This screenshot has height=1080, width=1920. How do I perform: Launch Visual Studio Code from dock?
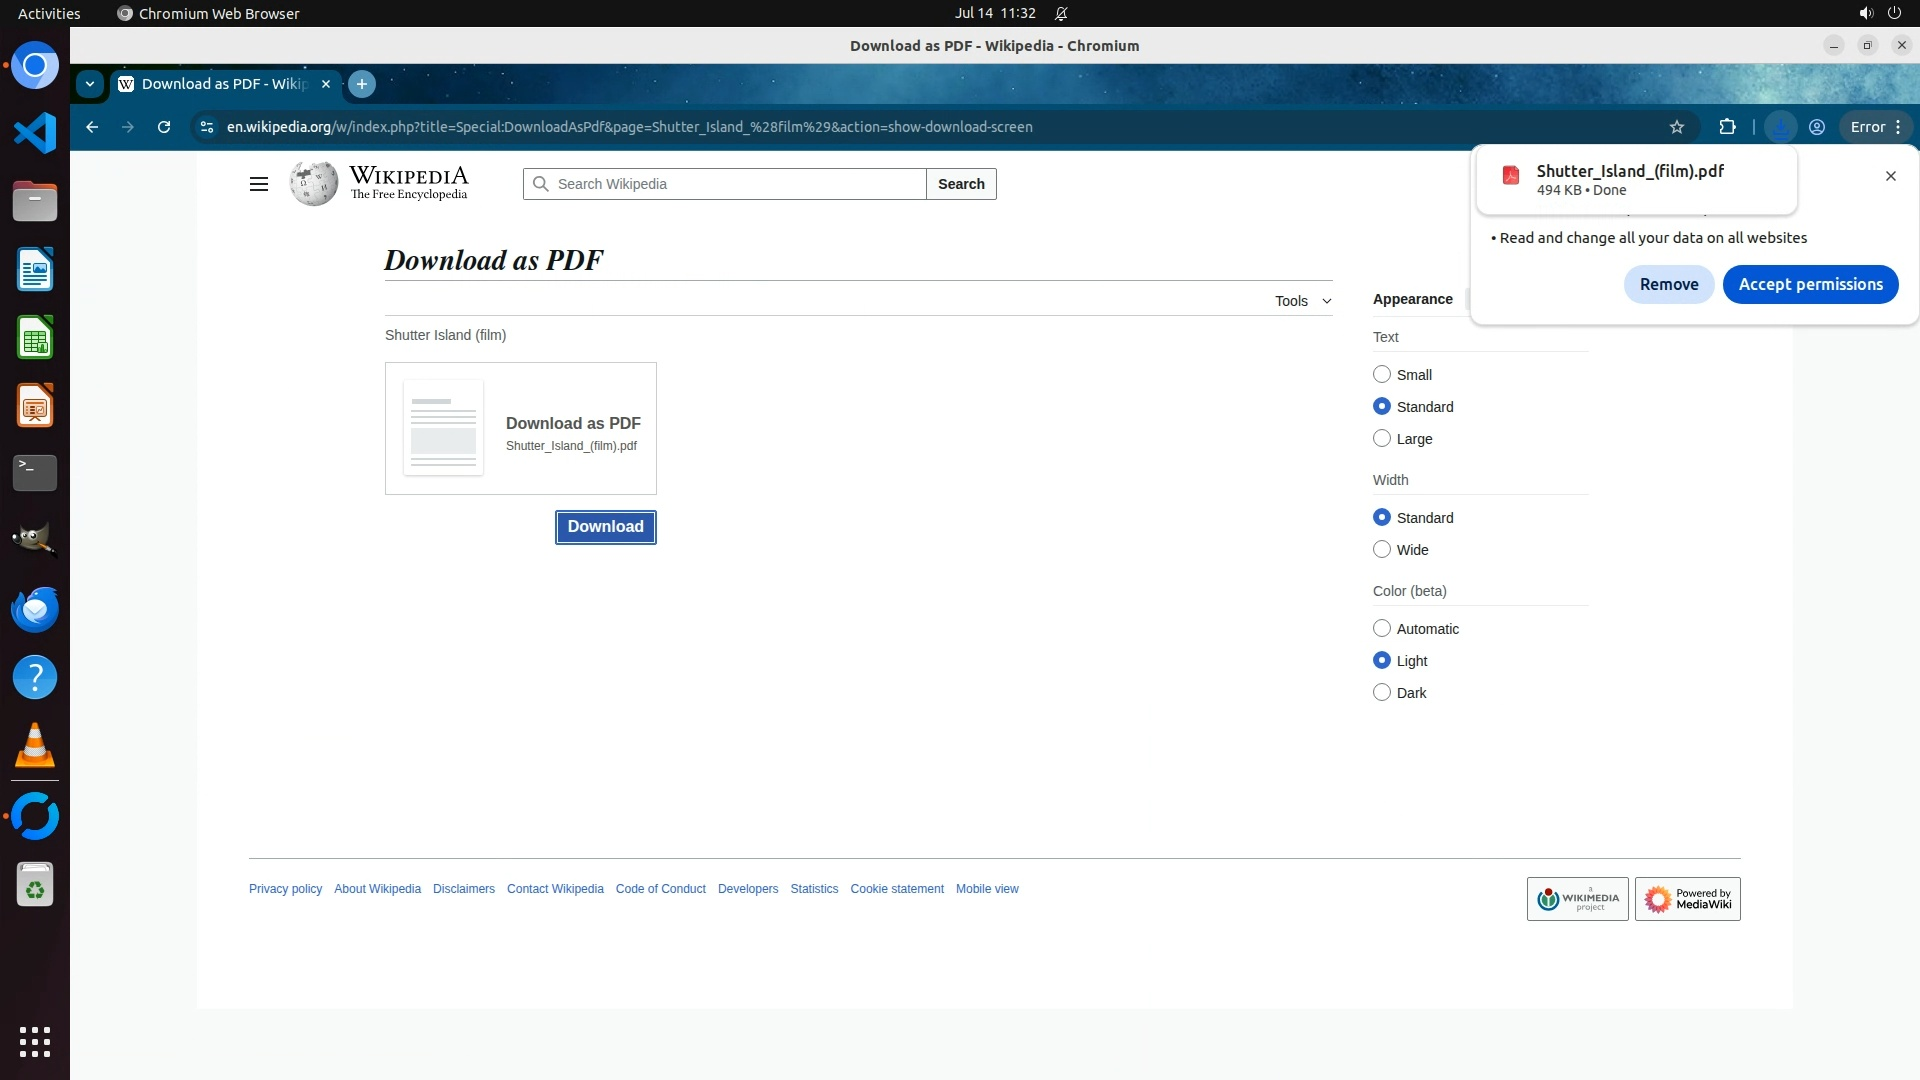(x=35, y=133)
